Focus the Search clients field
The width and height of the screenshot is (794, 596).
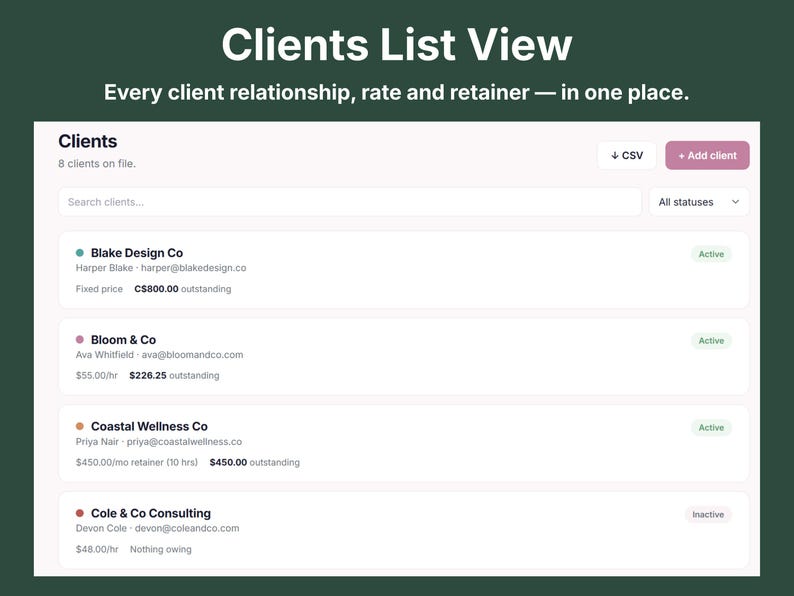coord(350,202)
